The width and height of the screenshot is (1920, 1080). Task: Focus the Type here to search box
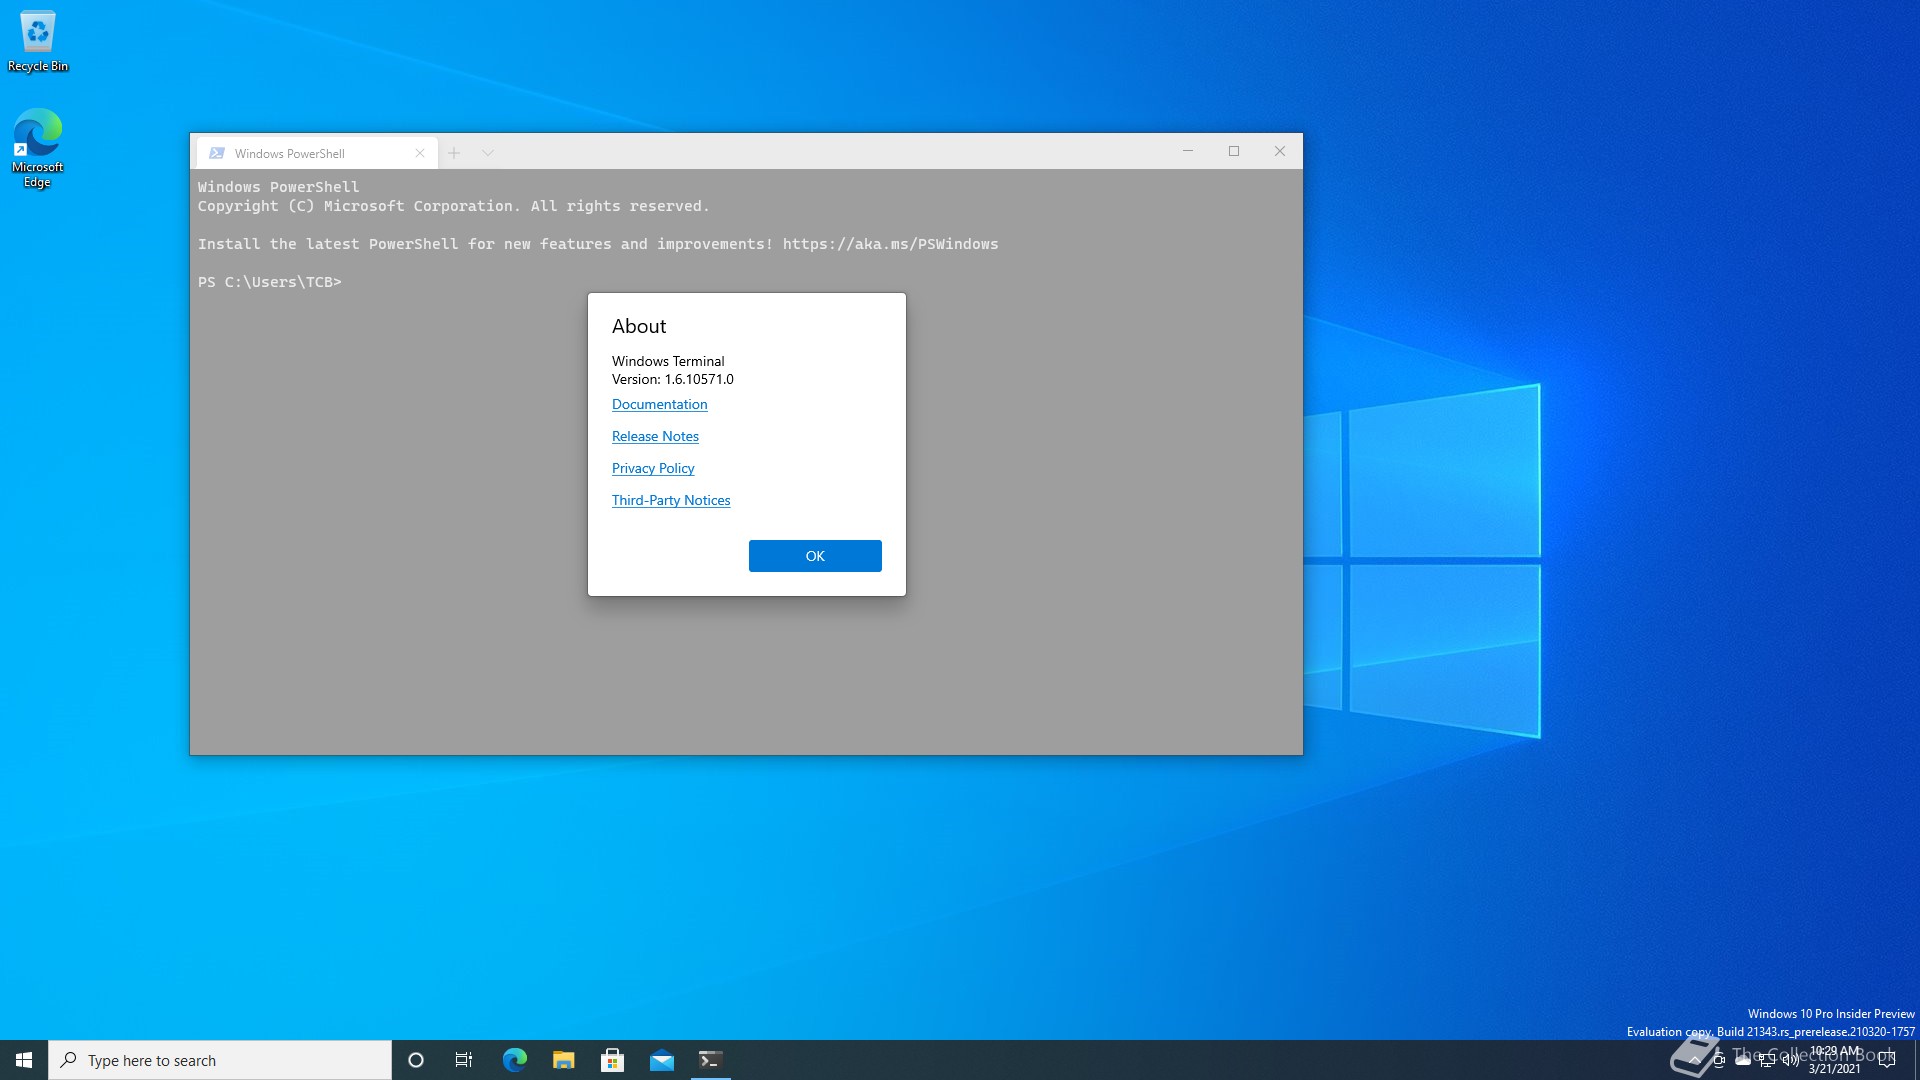220,1060
